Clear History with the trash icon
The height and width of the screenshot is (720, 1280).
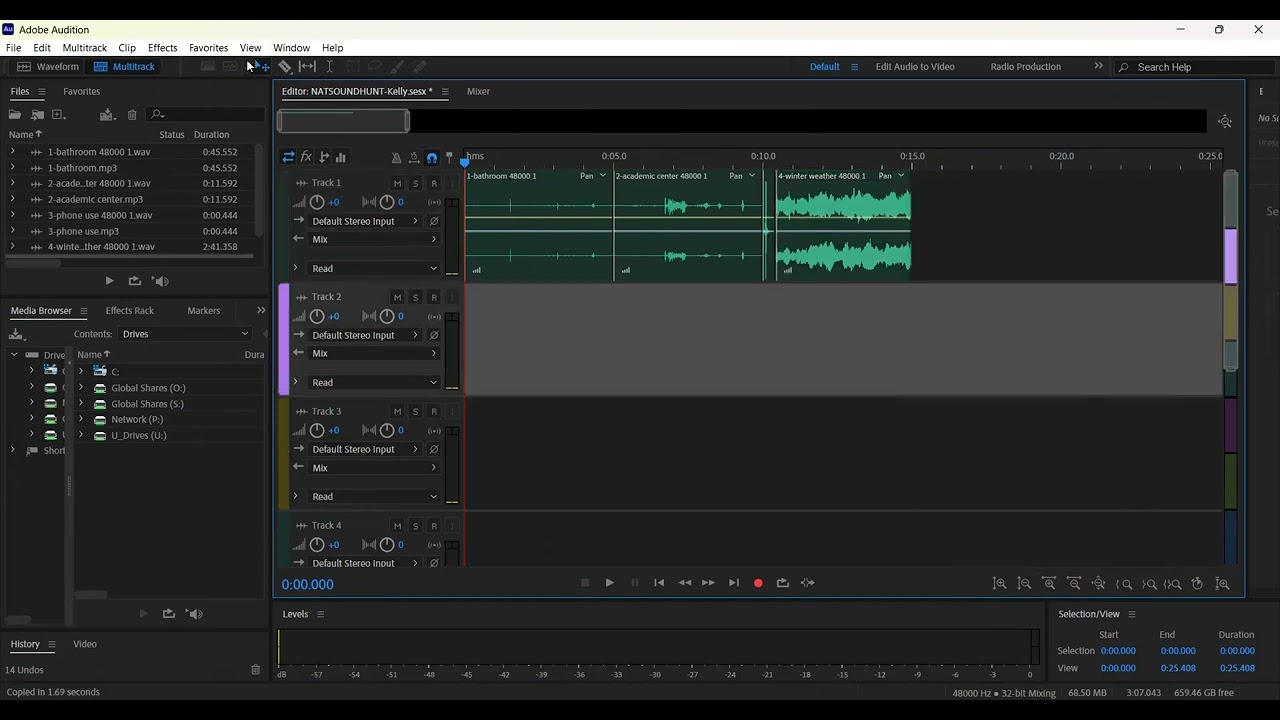click(x=255, y=670)
